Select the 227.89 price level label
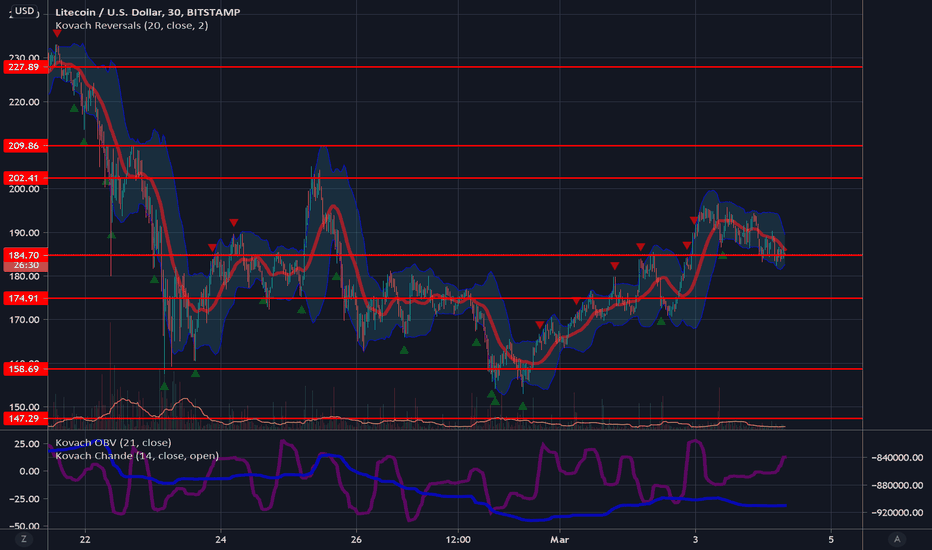The height and width of the screenshot is (550, 932). coord(25,67)
